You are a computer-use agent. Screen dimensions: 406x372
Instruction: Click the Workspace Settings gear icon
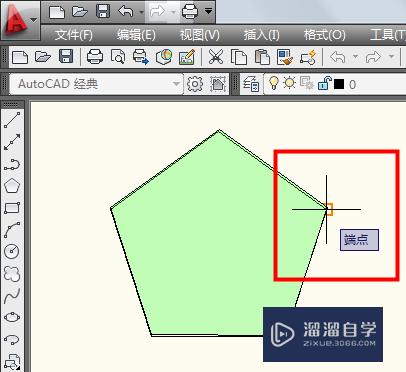click(195, 84)
